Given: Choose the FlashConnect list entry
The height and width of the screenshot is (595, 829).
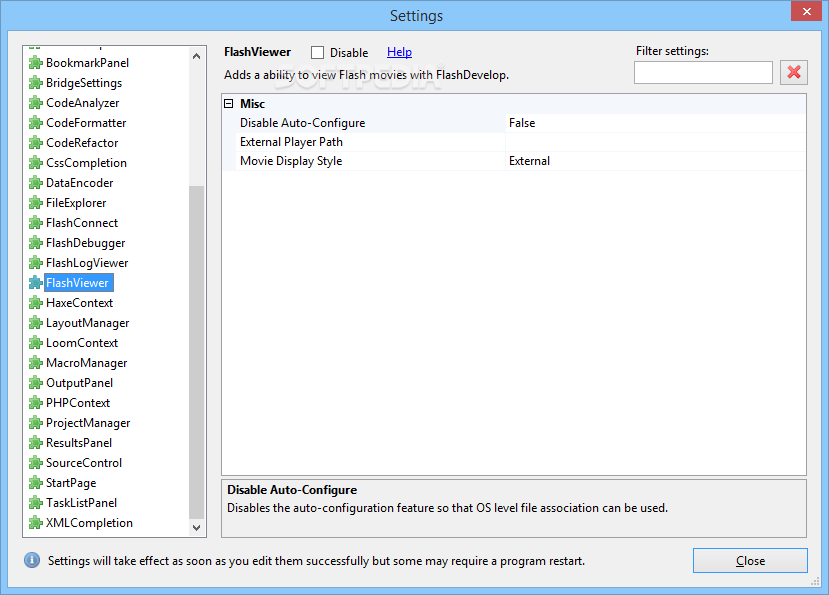Looking at the screenshot, I should pos(82,223).
